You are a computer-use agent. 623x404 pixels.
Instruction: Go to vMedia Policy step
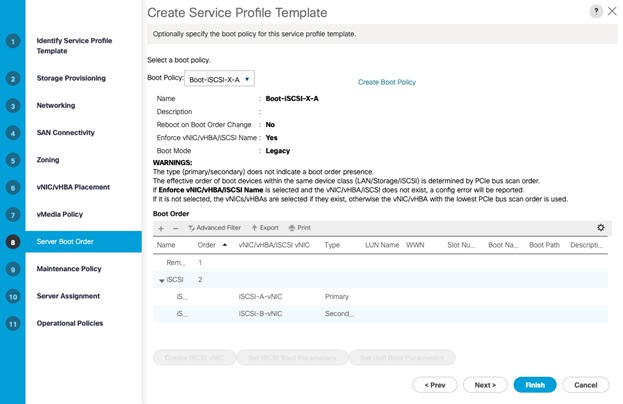click(x=60, y=215)
